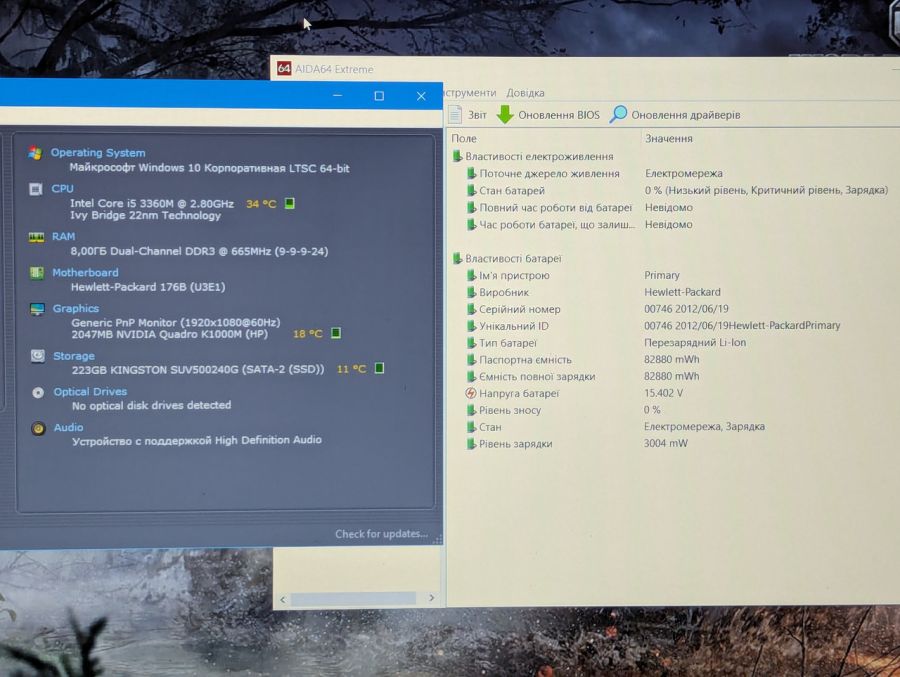The image size is (900, 677).
Task: Click the icon next to Рівень зарядки
Action: tap(471, 443)
